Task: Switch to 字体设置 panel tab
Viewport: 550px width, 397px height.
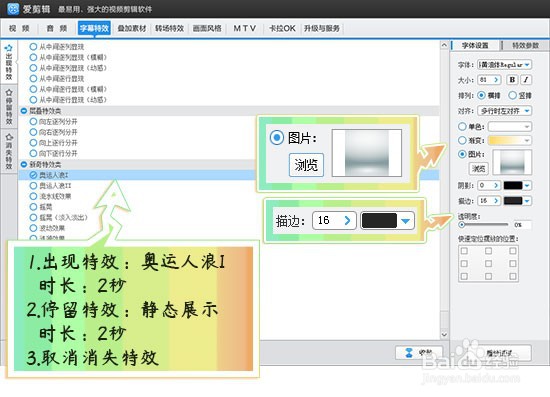Action: [x=475, y=45]
